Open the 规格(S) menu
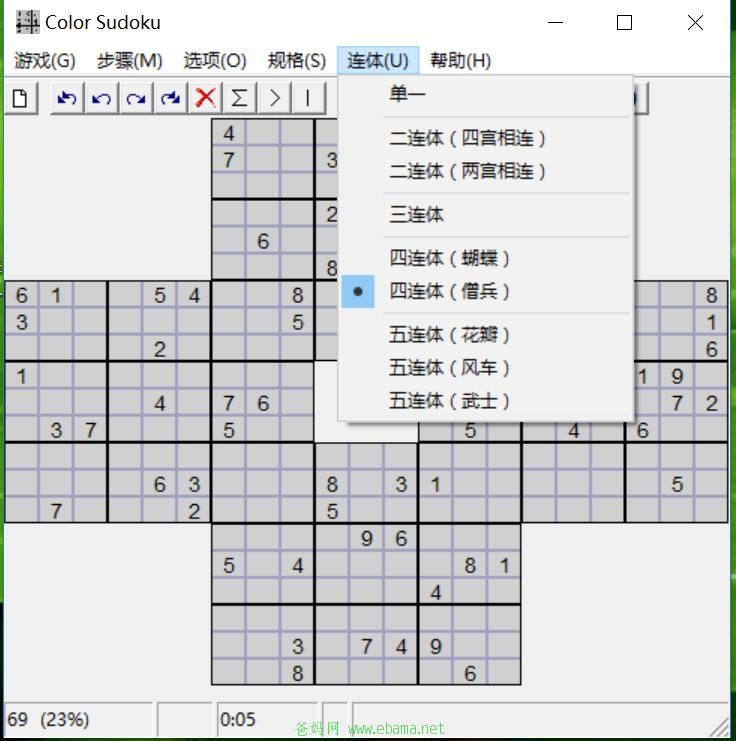 297,60
